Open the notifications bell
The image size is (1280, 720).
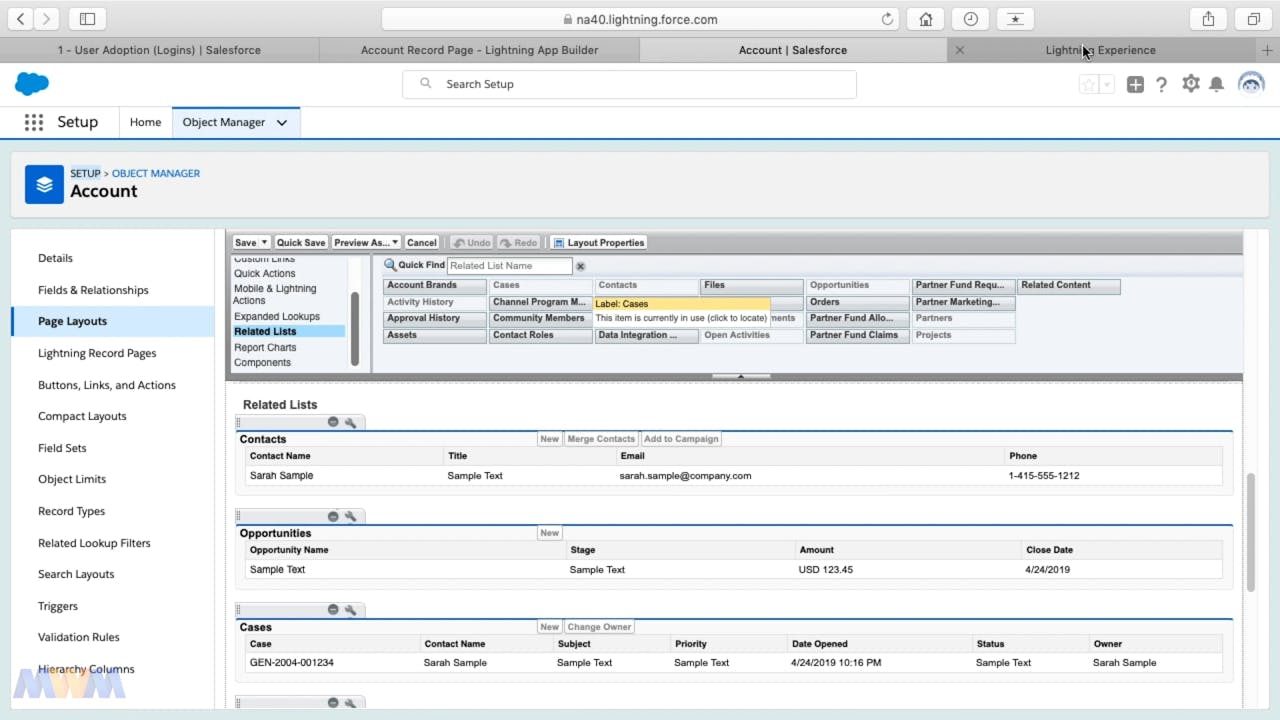(x=1216, y=85)
